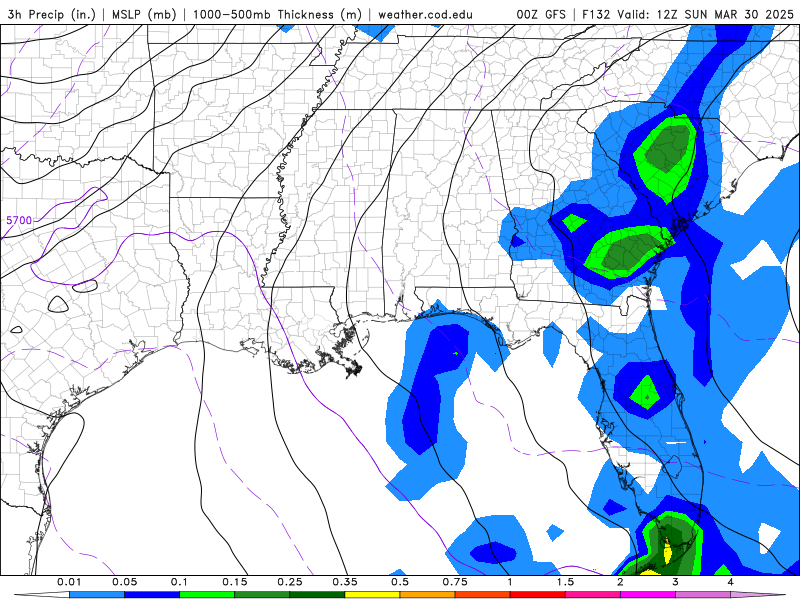Screen dimensions: 800x600
Task: Click the "0.01" legend label
Action: click(x=69, y=582)
